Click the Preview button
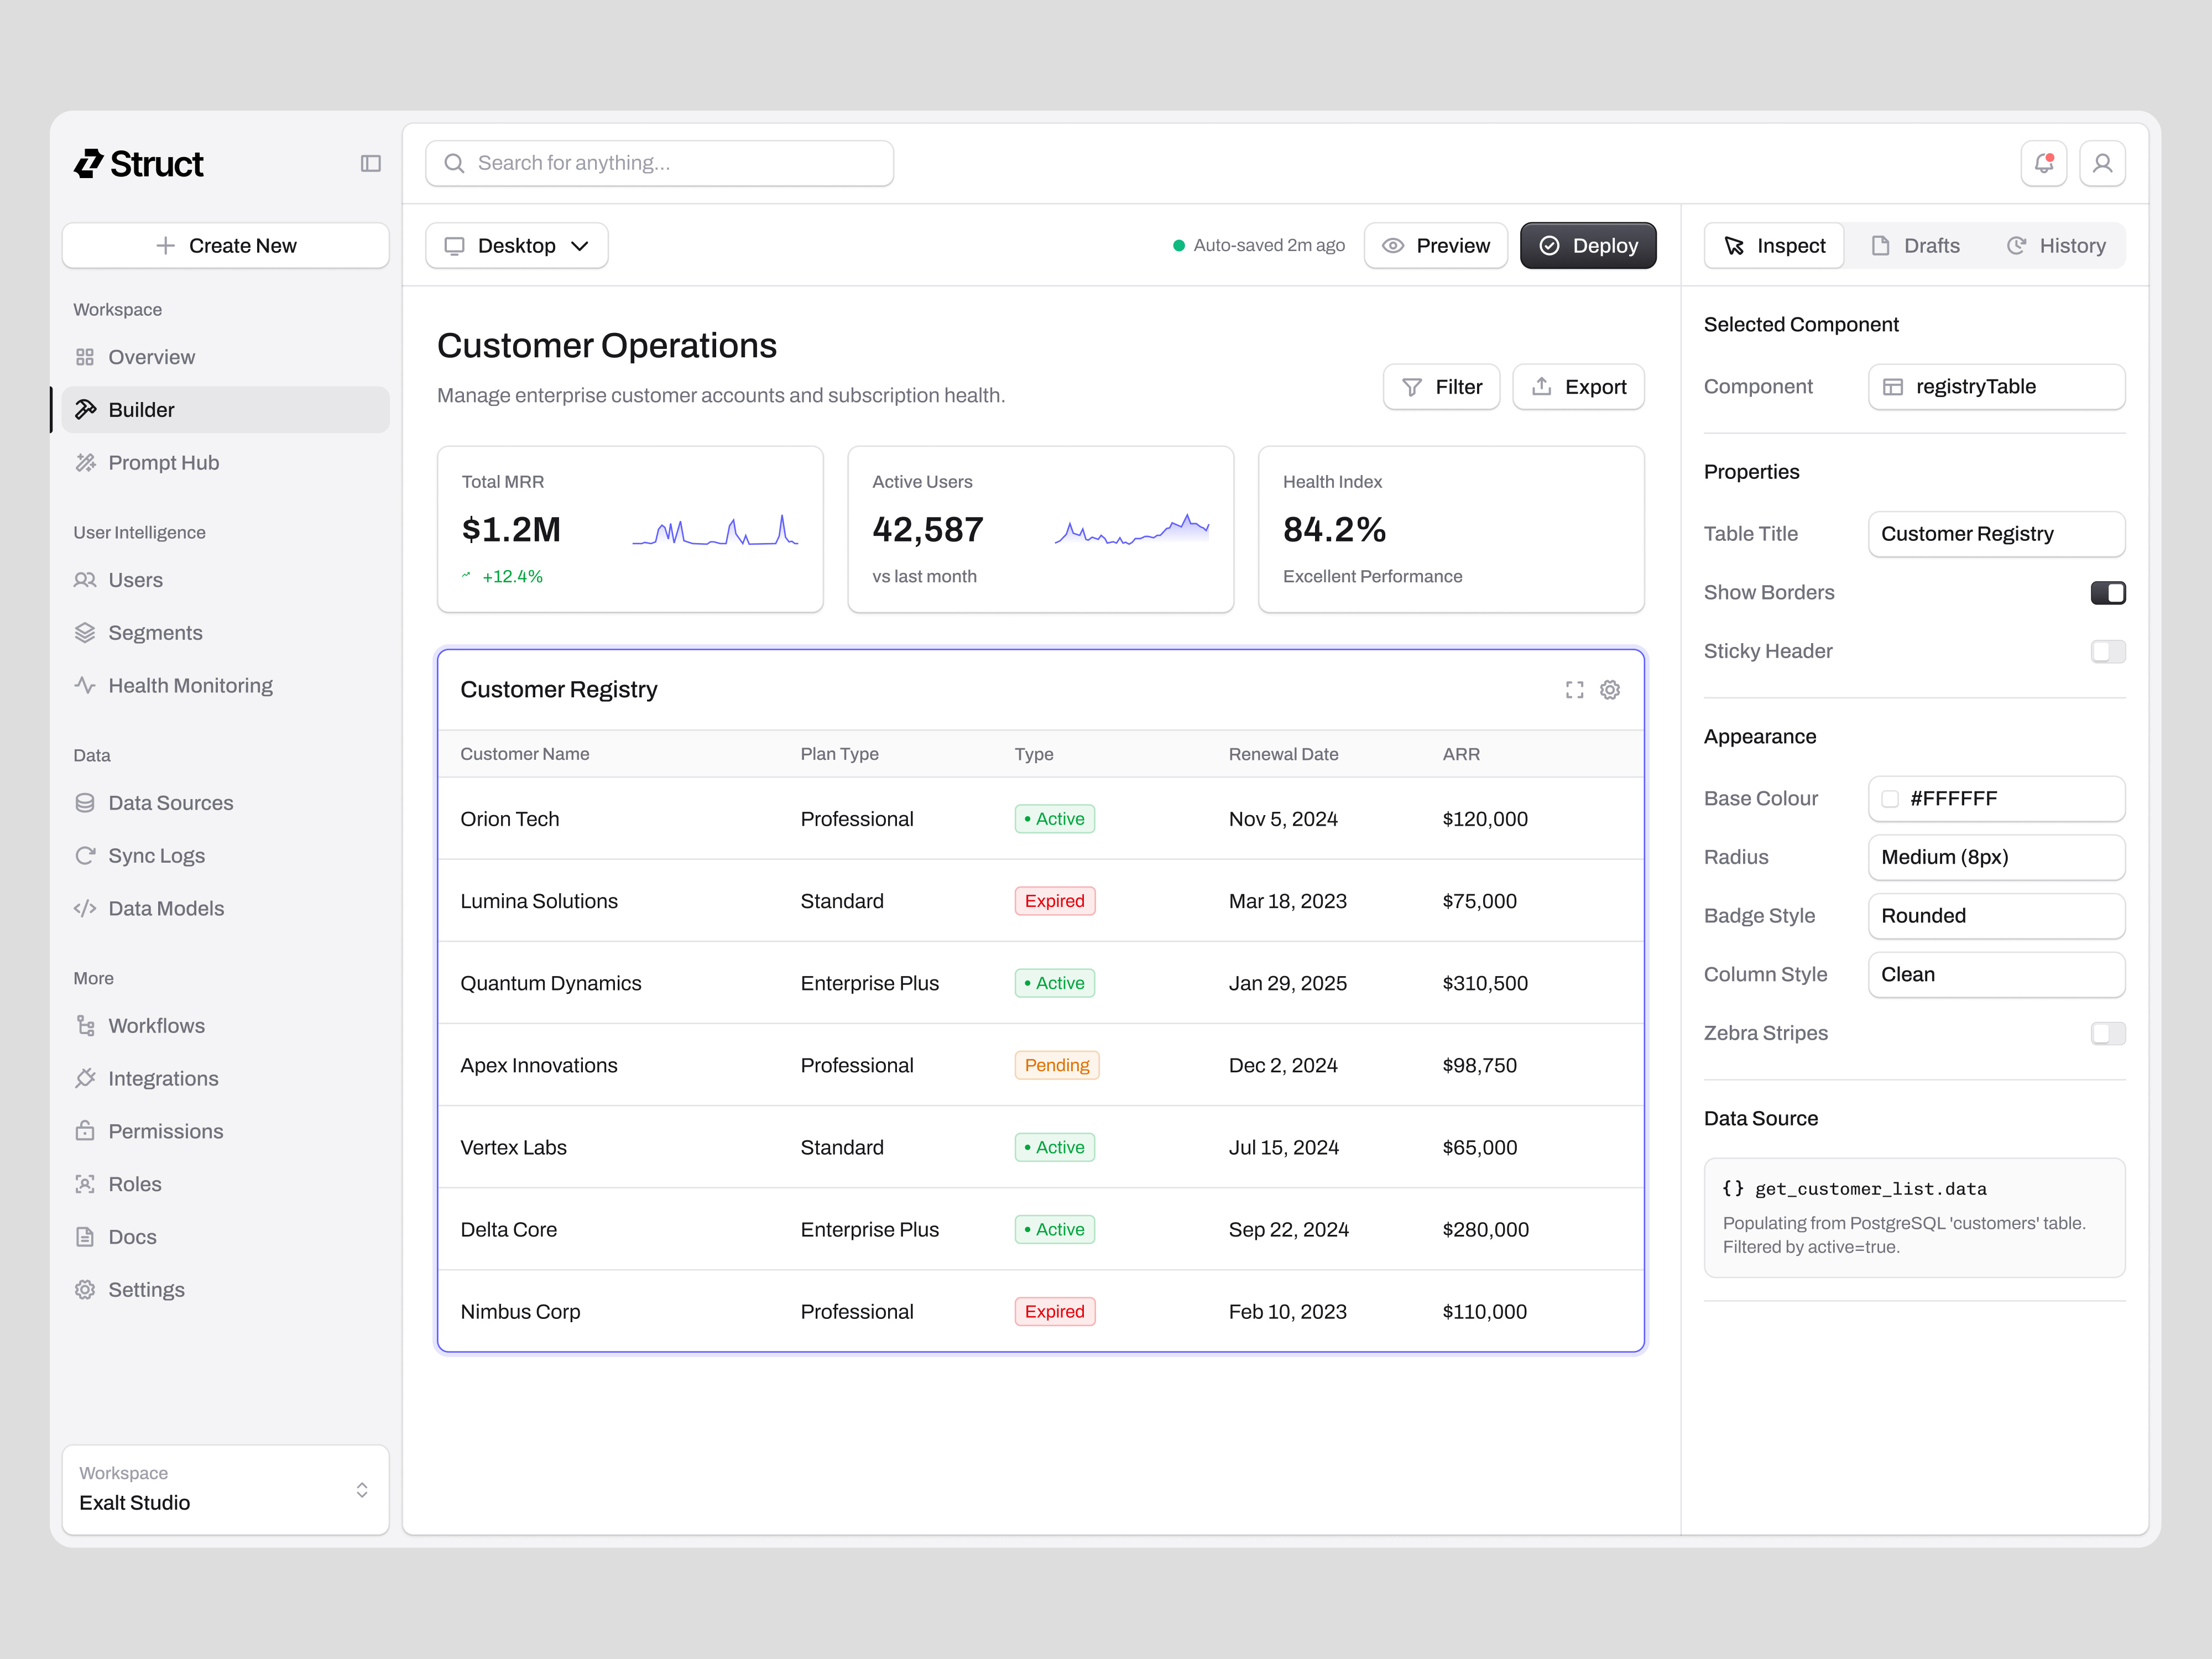2212x1659 pixels. click(x=1436, y=246)
